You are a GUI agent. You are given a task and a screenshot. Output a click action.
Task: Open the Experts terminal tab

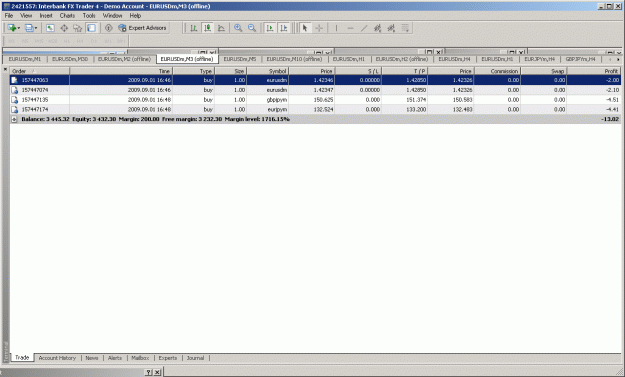pos(168,358)
